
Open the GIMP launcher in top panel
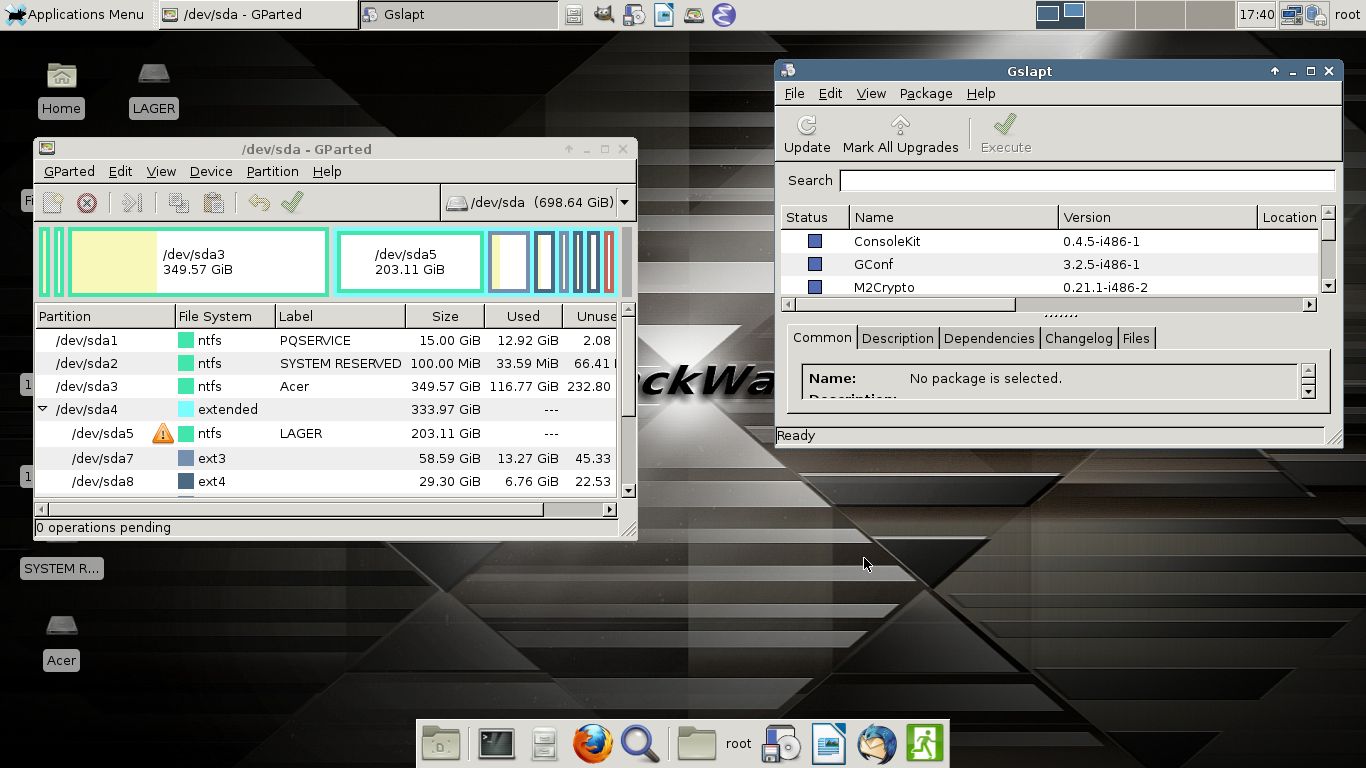click(603, 15)
